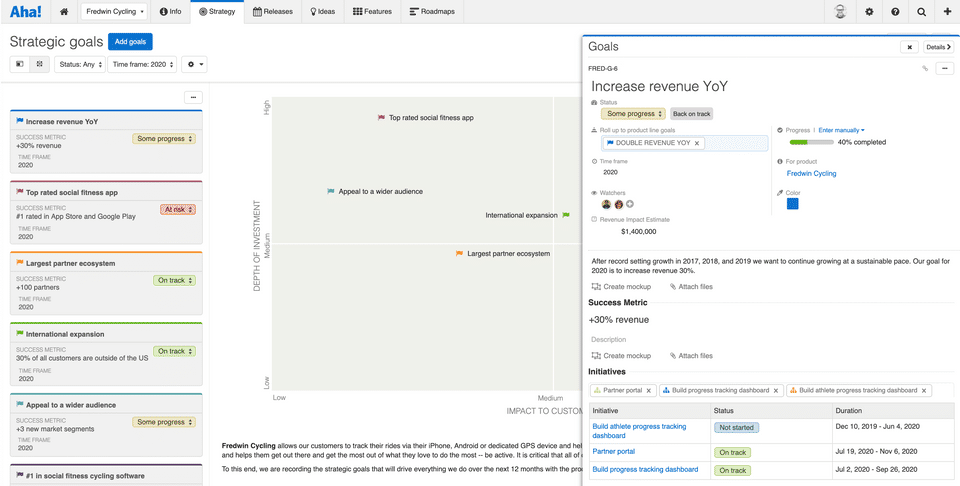The image size is (960, 486).
Task: Add a watcher with plus icon
Action: (x=629, y=204)
